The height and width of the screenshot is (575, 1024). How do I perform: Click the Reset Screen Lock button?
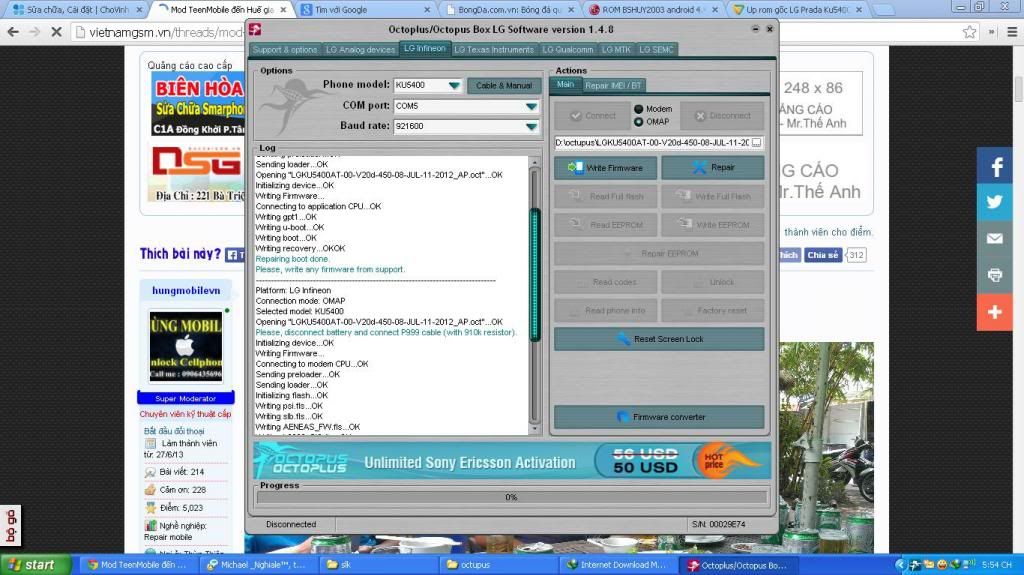659,339
